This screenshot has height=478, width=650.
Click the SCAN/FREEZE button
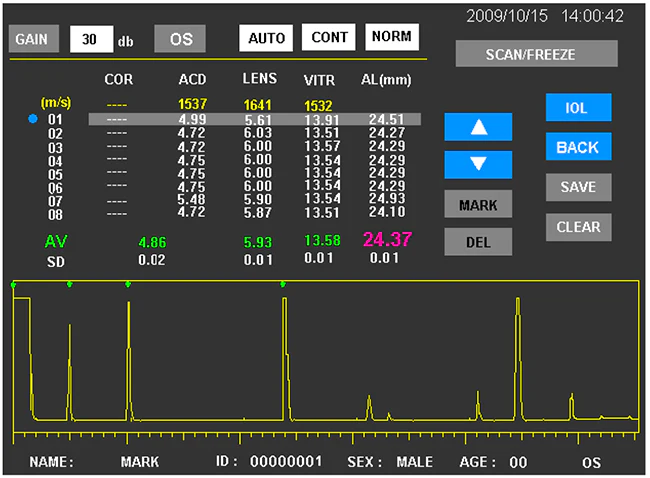536,54
